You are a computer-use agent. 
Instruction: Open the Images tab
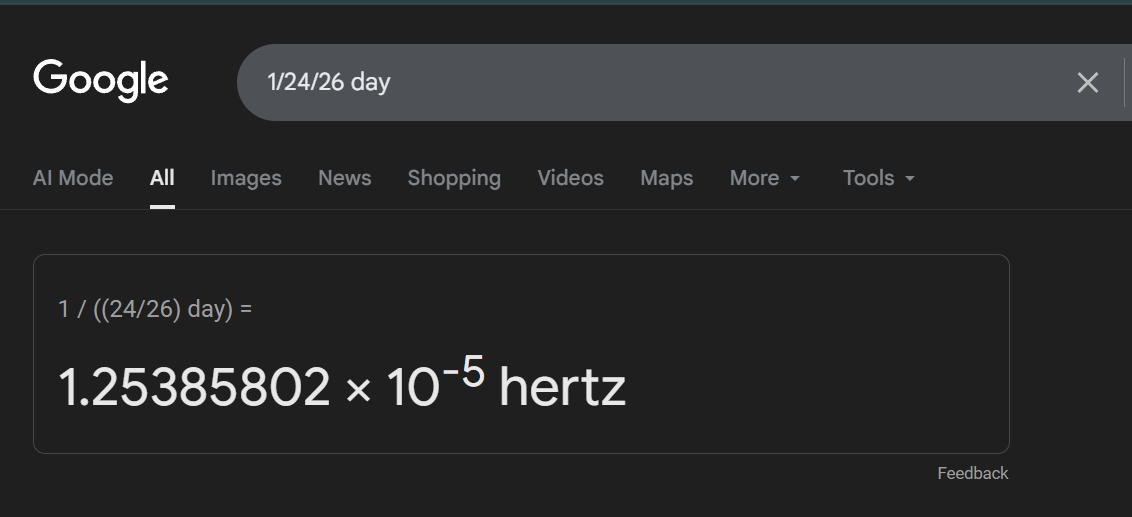[246, 178]
